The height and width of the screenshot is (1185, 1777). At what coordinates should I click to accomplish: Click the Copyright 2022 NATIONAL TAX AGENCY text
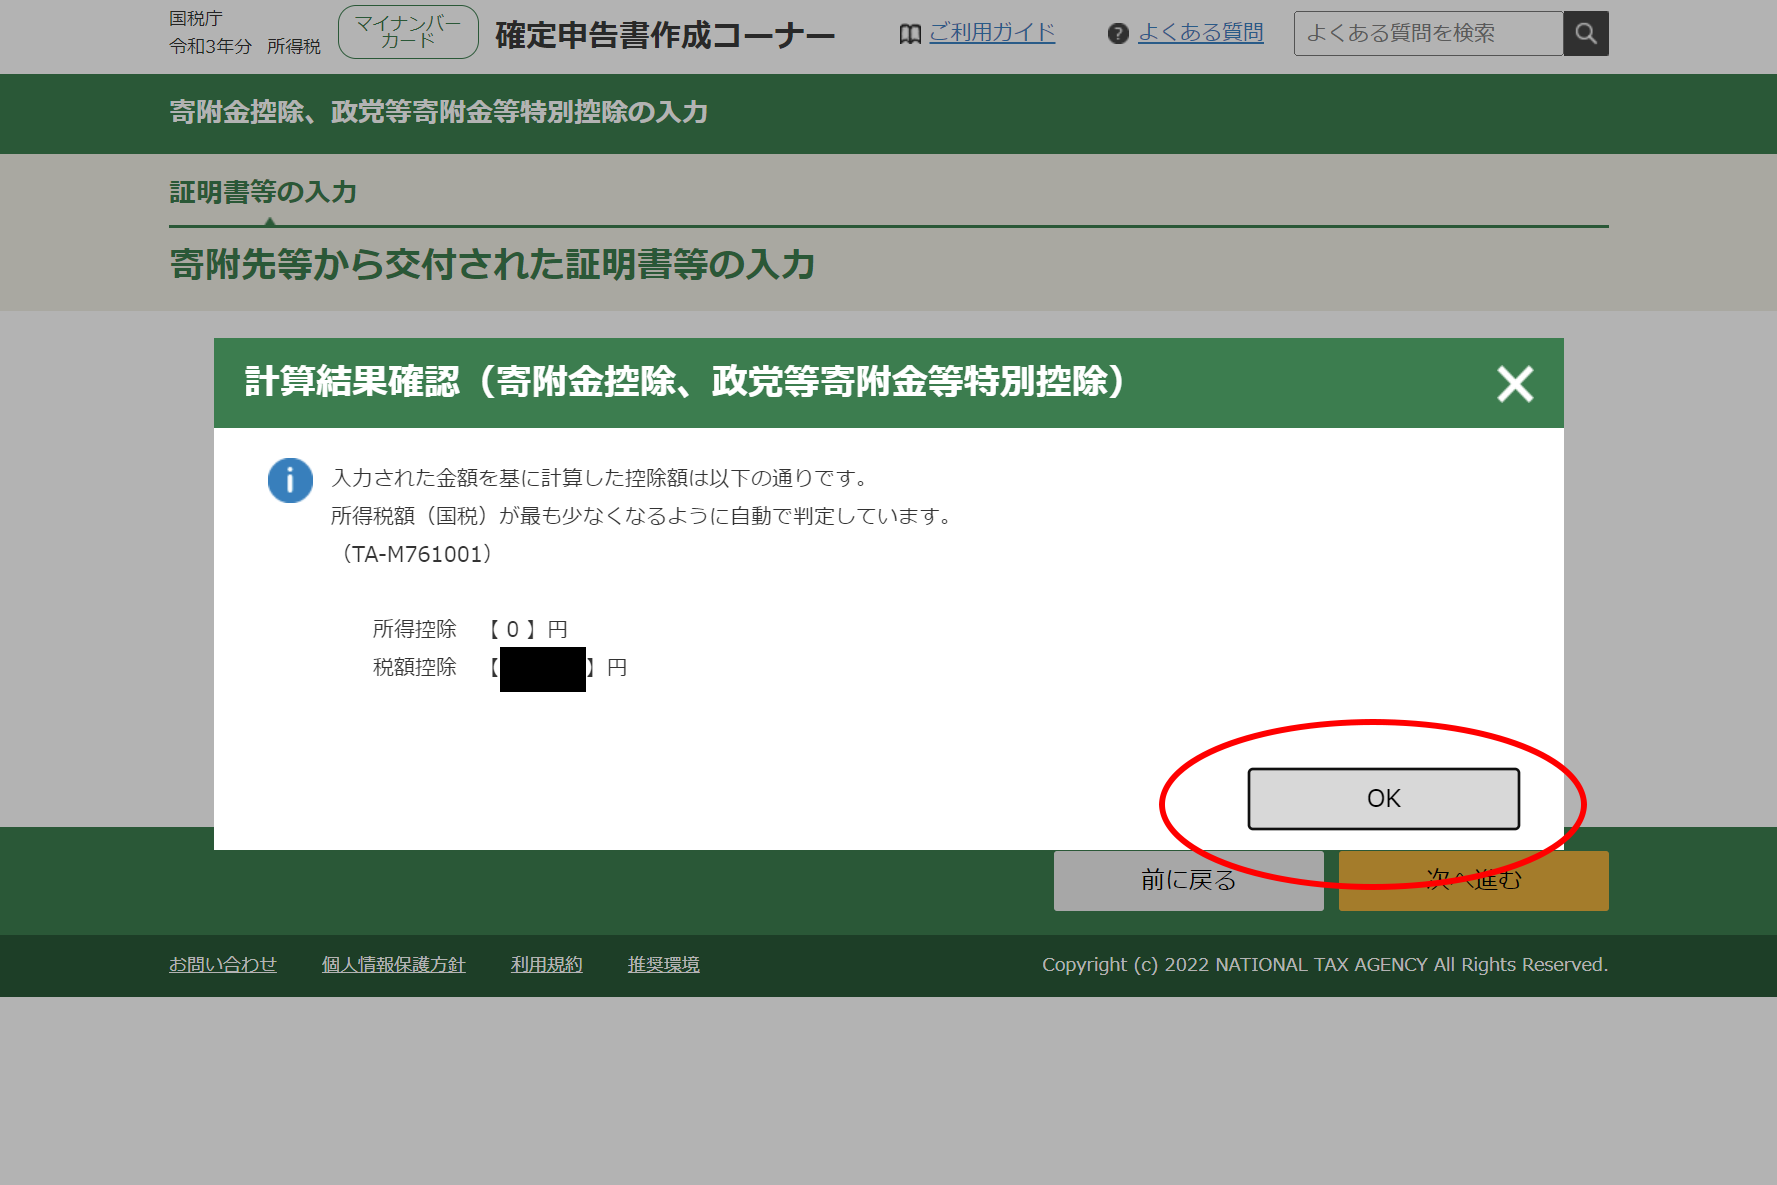pos(1325,964)
